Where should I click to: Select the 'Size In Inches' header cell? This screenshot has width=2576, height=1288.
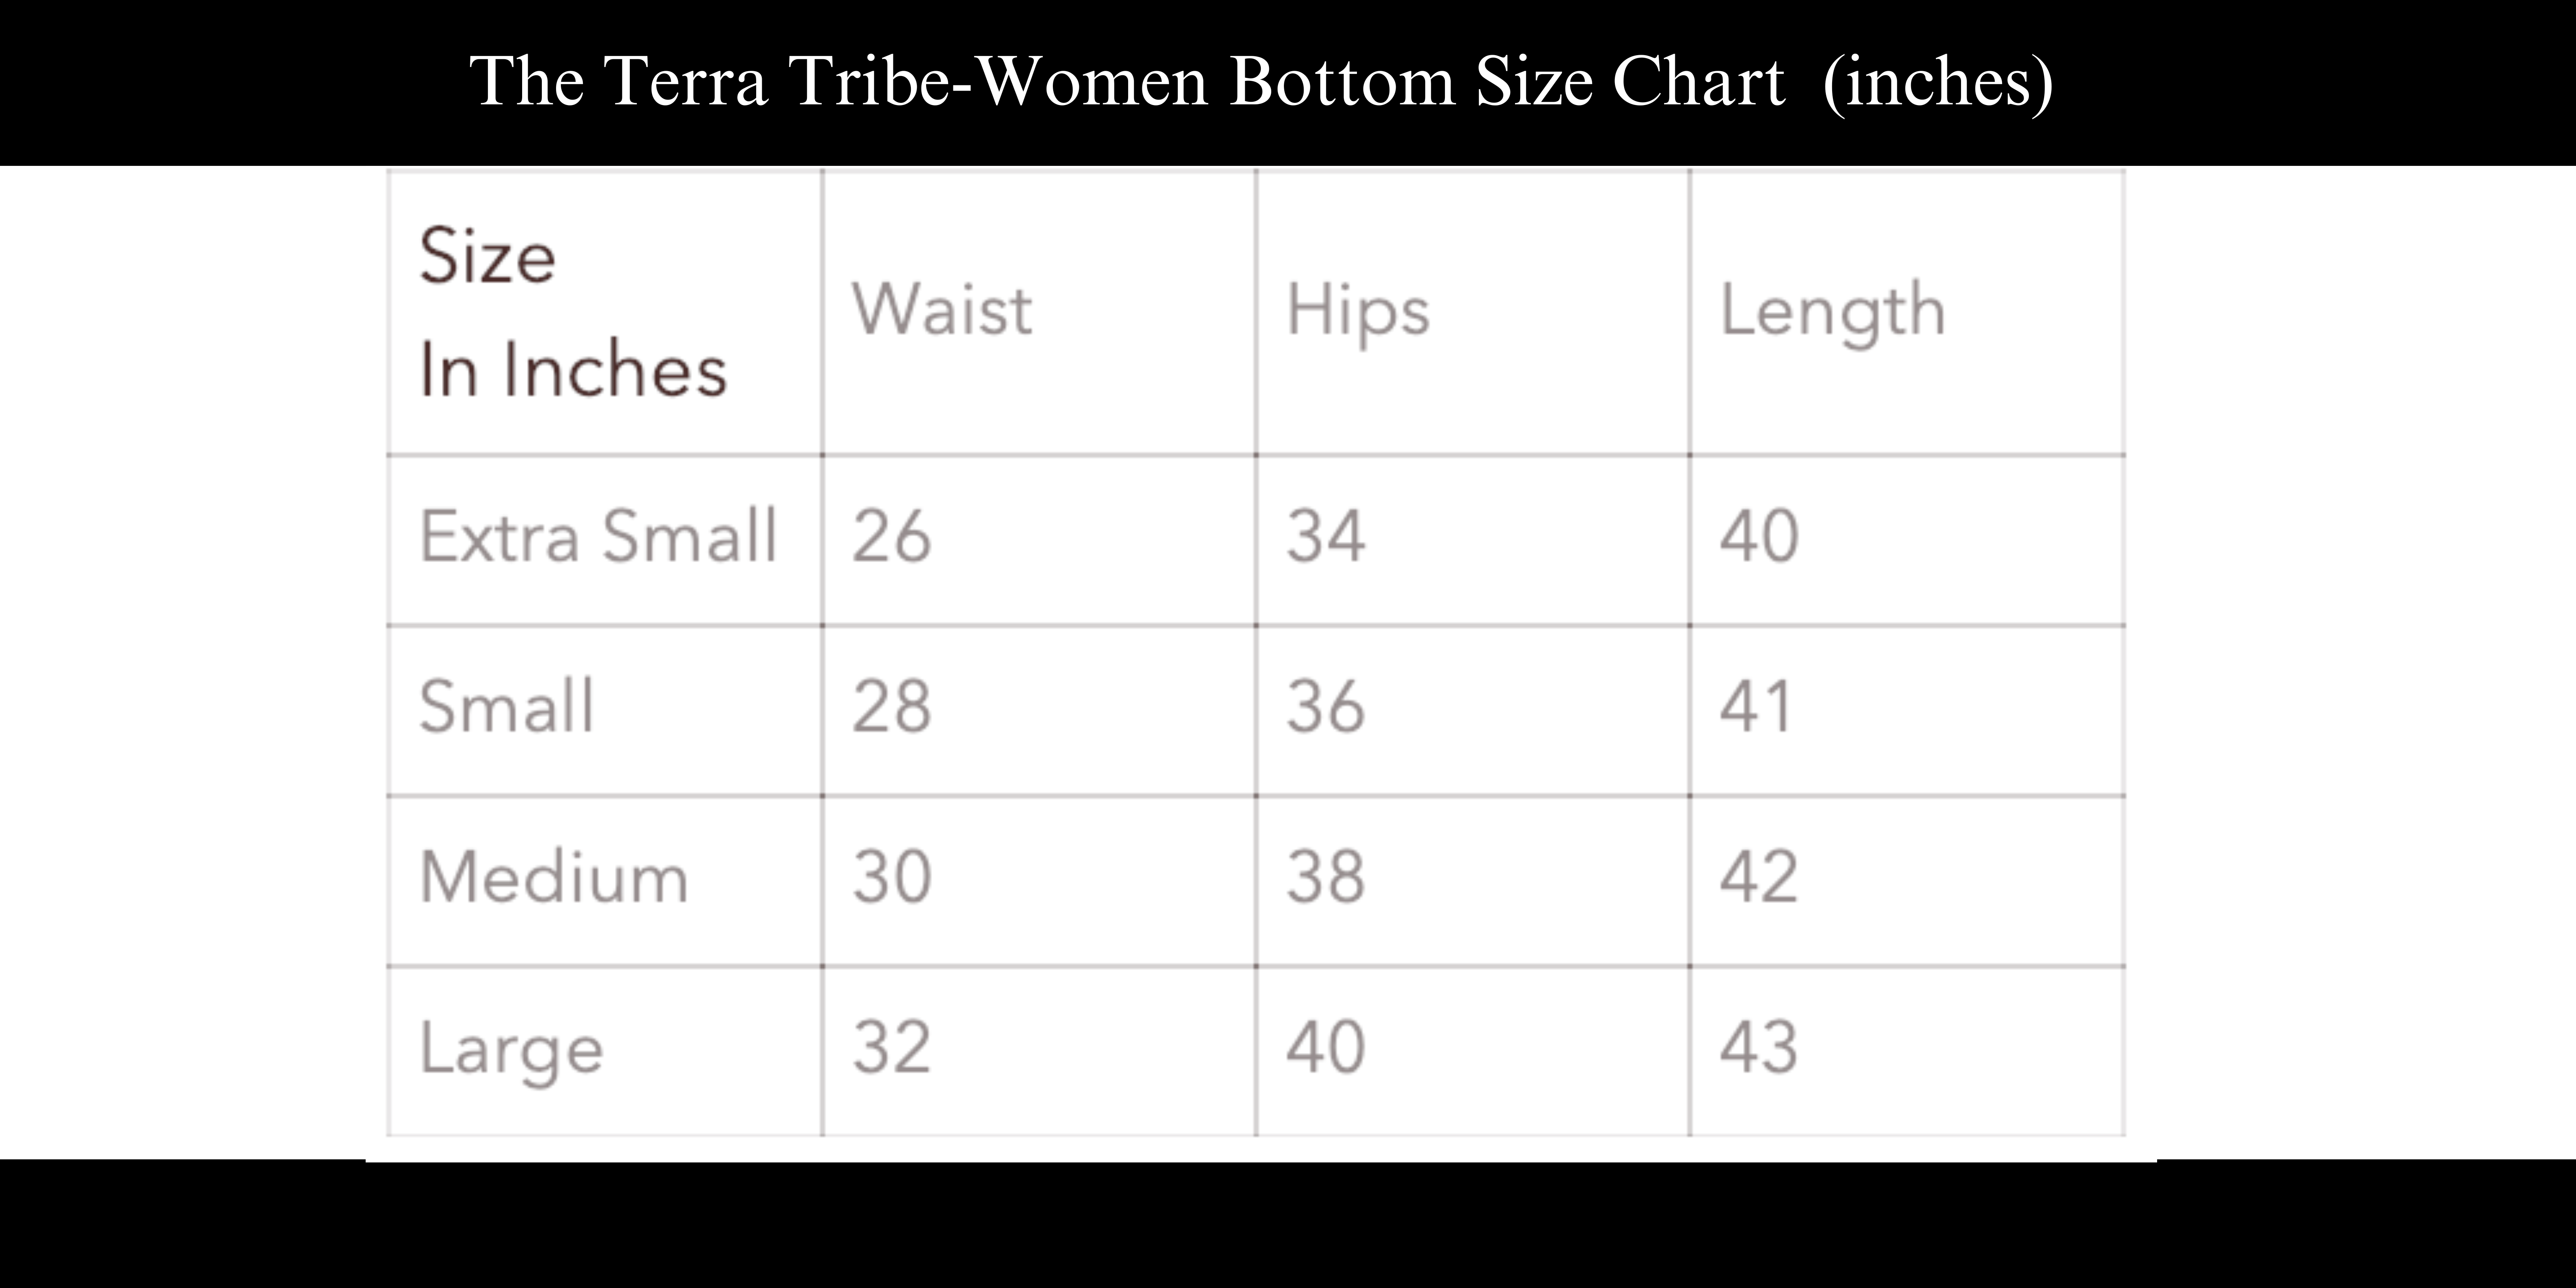tap(605, 312)
